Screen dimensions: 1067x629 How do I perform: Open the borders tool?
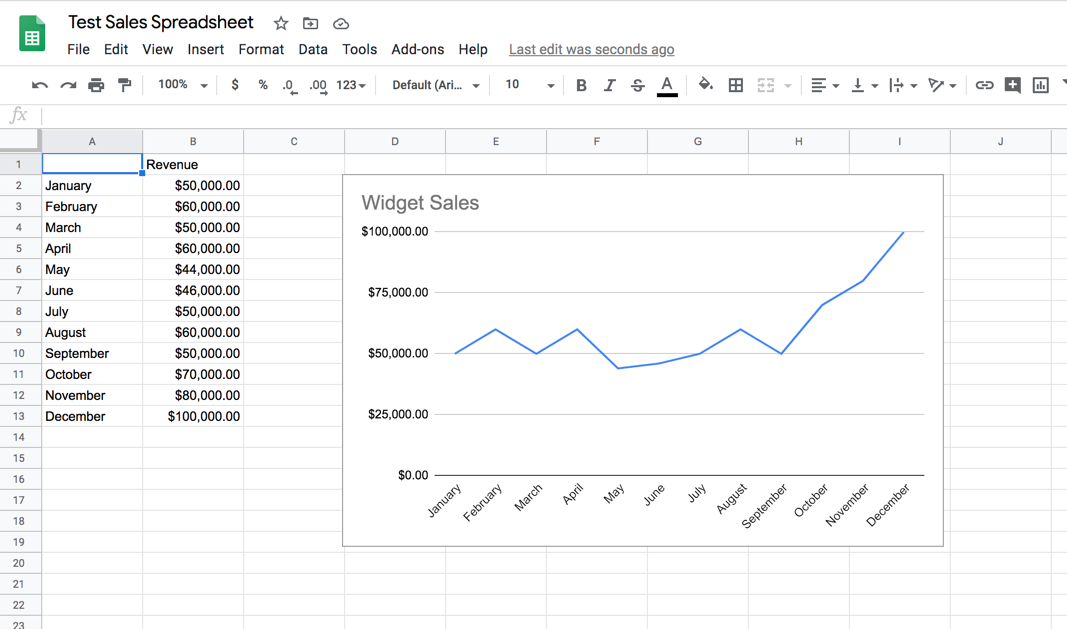pyautogui.click(x=736, y=85)
